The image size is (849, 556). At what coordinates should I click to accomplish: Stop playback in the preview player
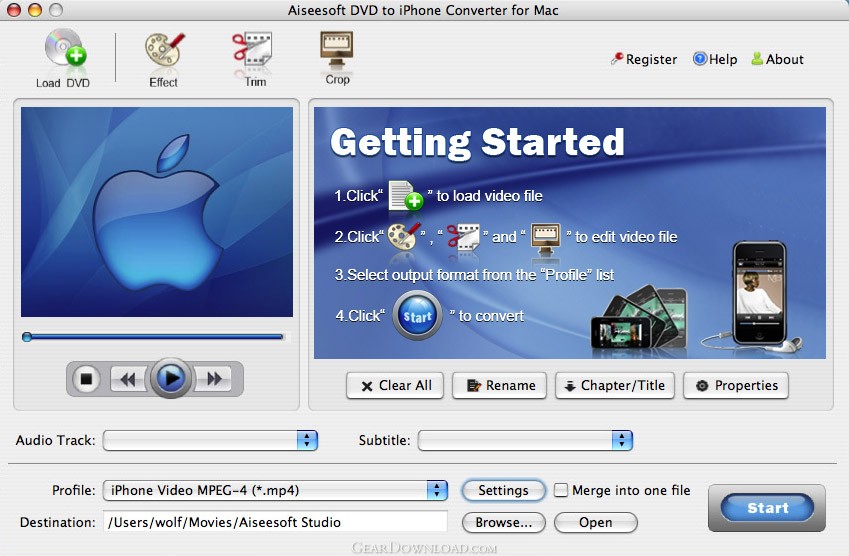pyautogui.click(x=86, y=378)
